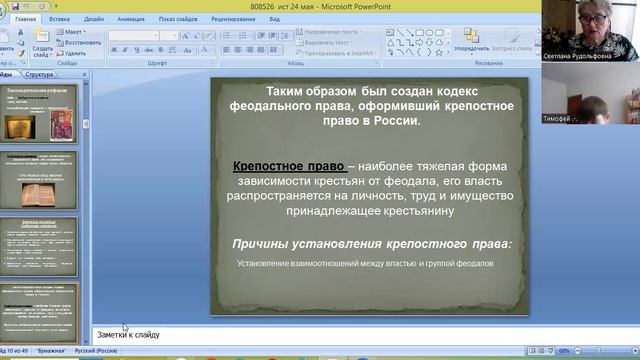
Task: Undo the last action in Quick Access toolbar
Action: tap(27, 6)
